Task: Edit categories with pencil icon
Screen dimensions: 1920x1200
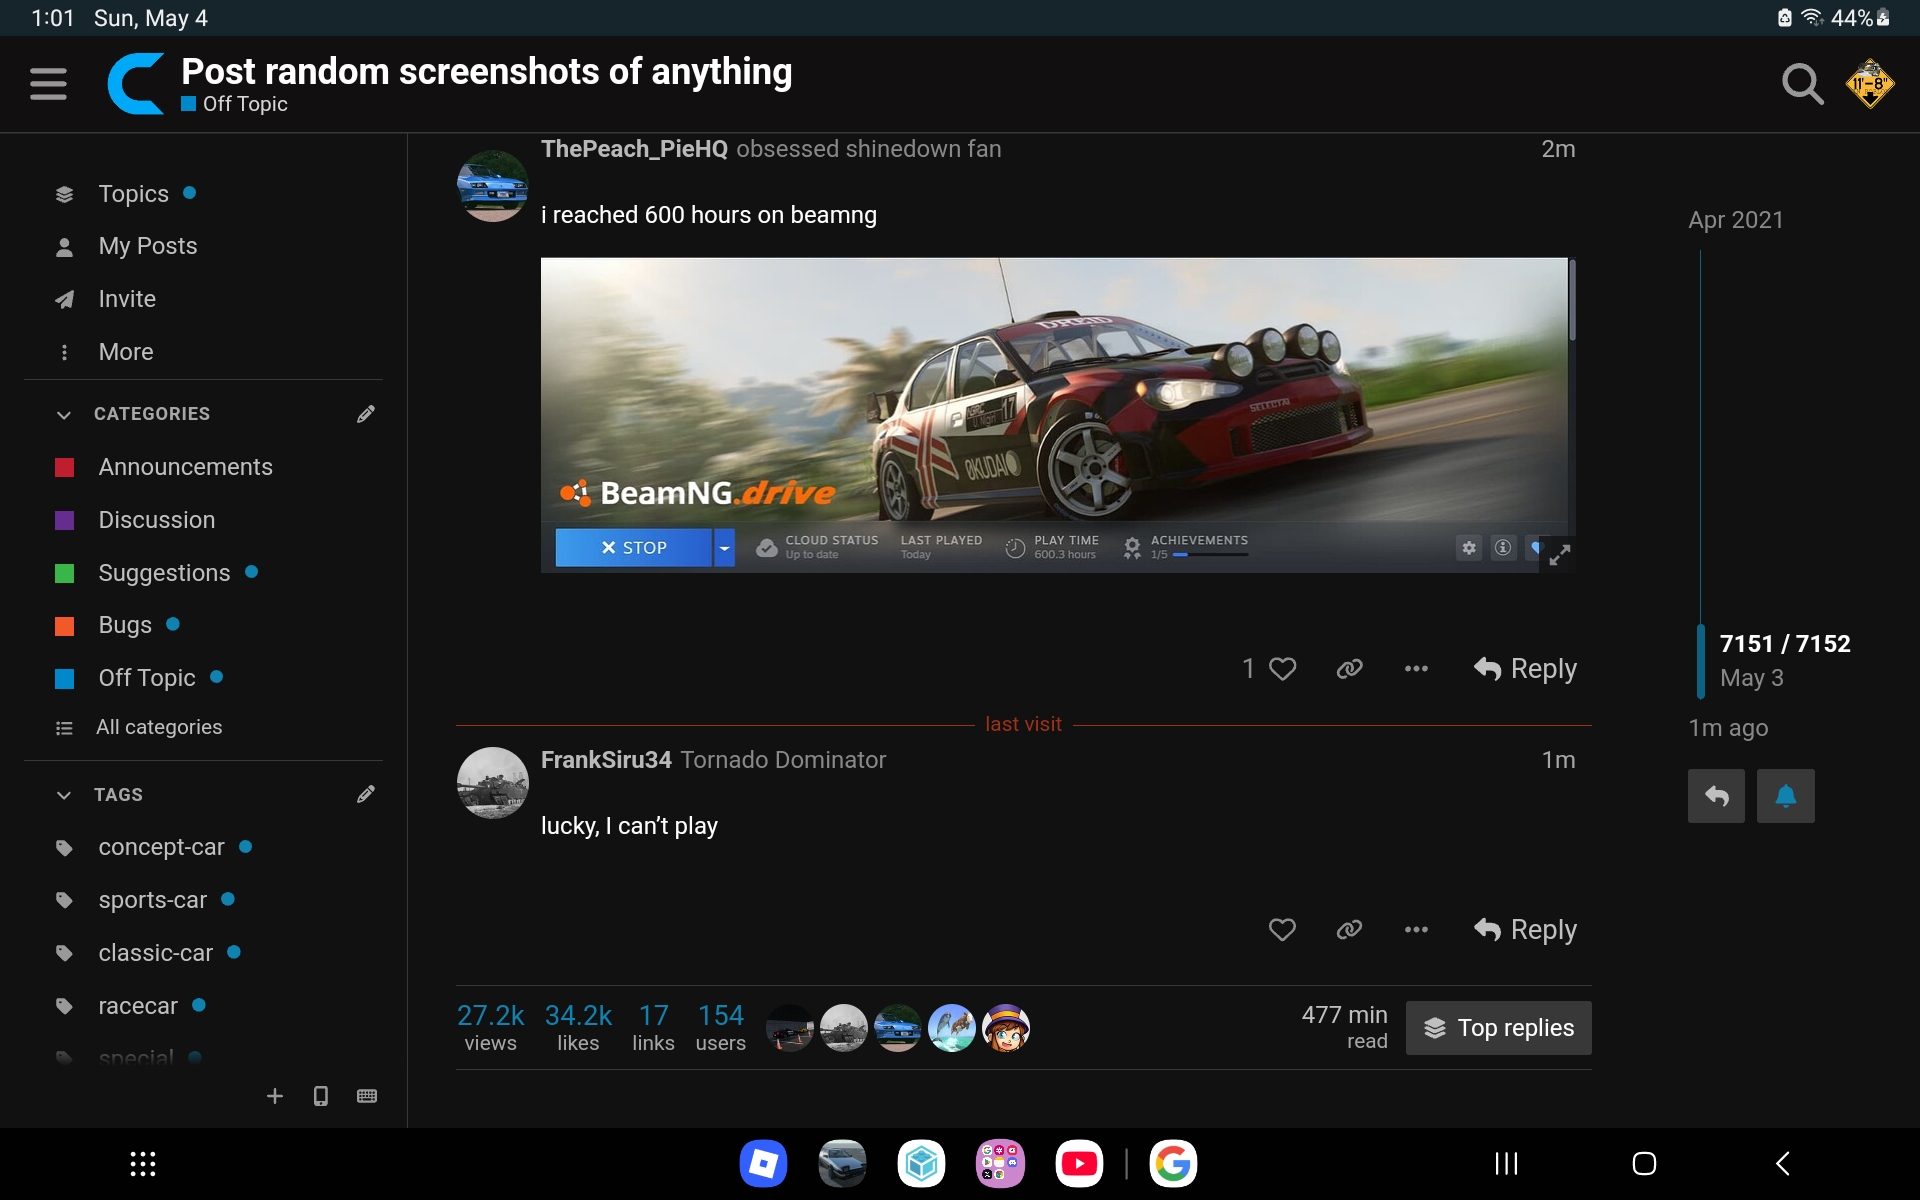Action: [x=366, y=414]
